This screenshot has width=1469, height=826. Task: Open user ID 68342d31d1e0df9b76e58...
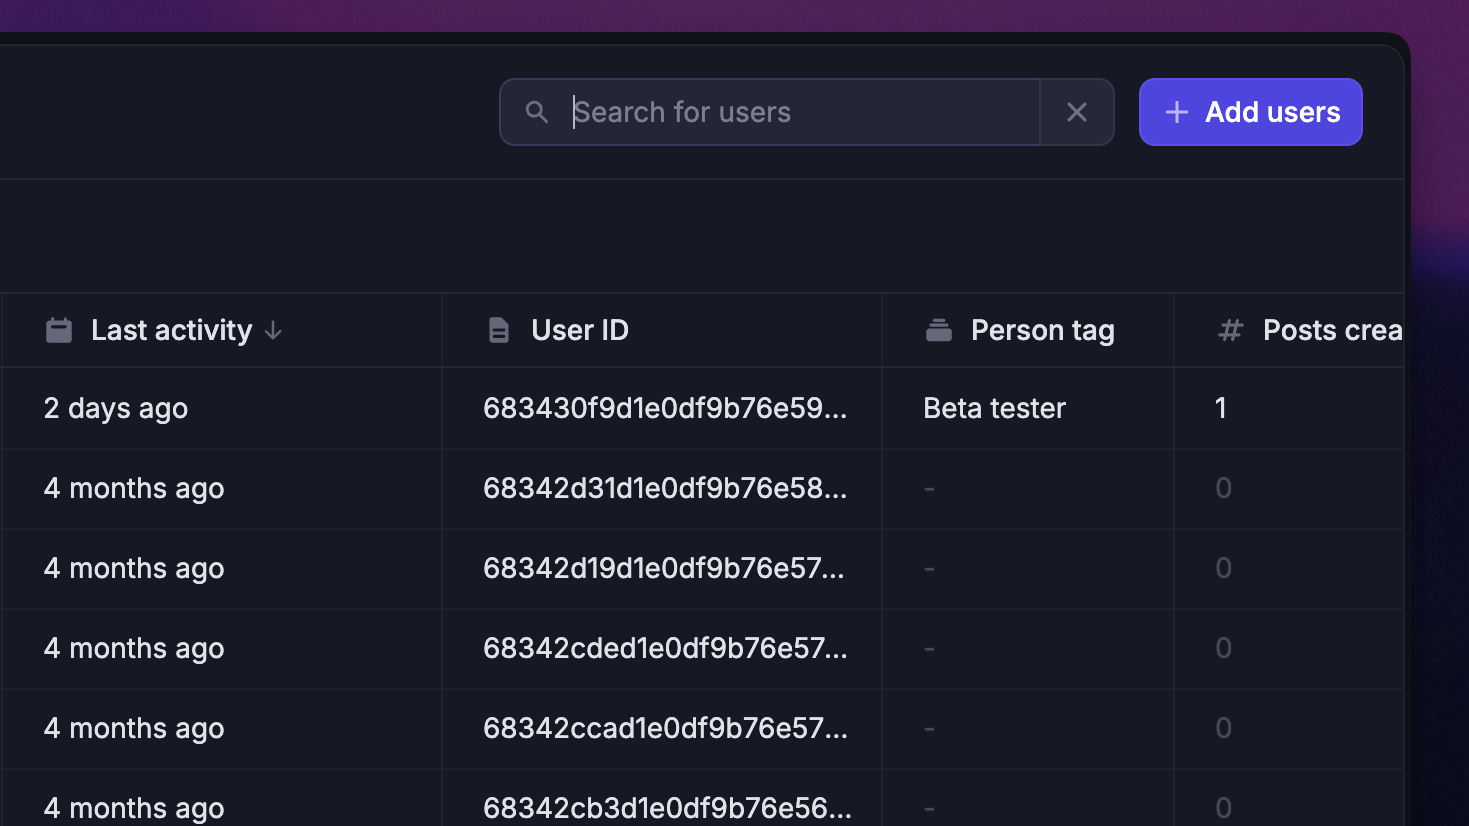[x=664, y=488]
